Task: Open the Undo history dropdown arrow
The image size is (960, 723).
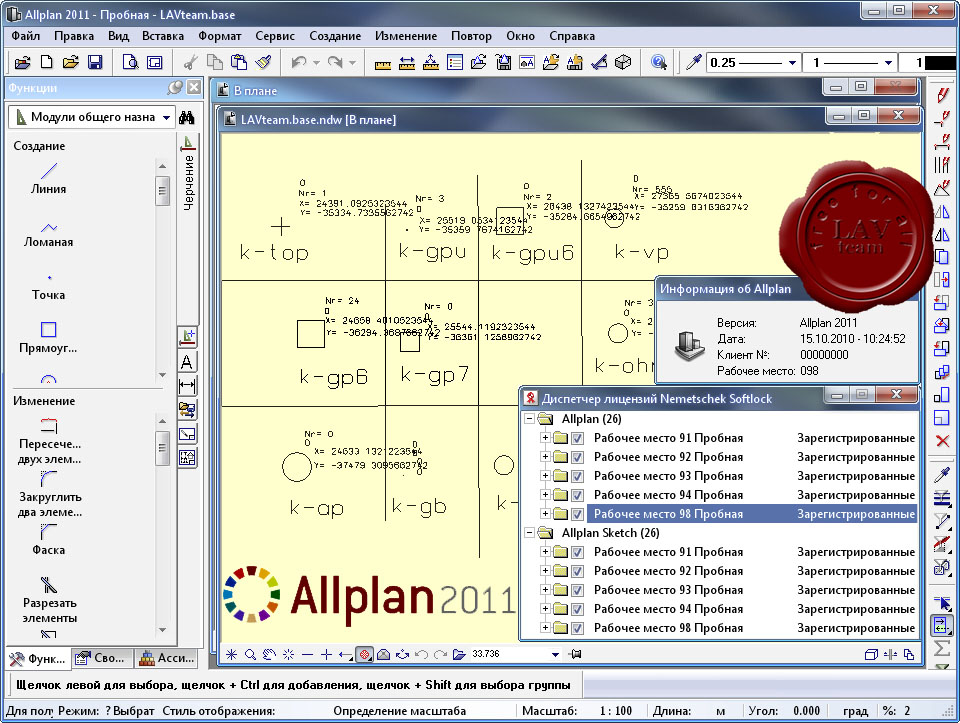Action: click(316, 62)
